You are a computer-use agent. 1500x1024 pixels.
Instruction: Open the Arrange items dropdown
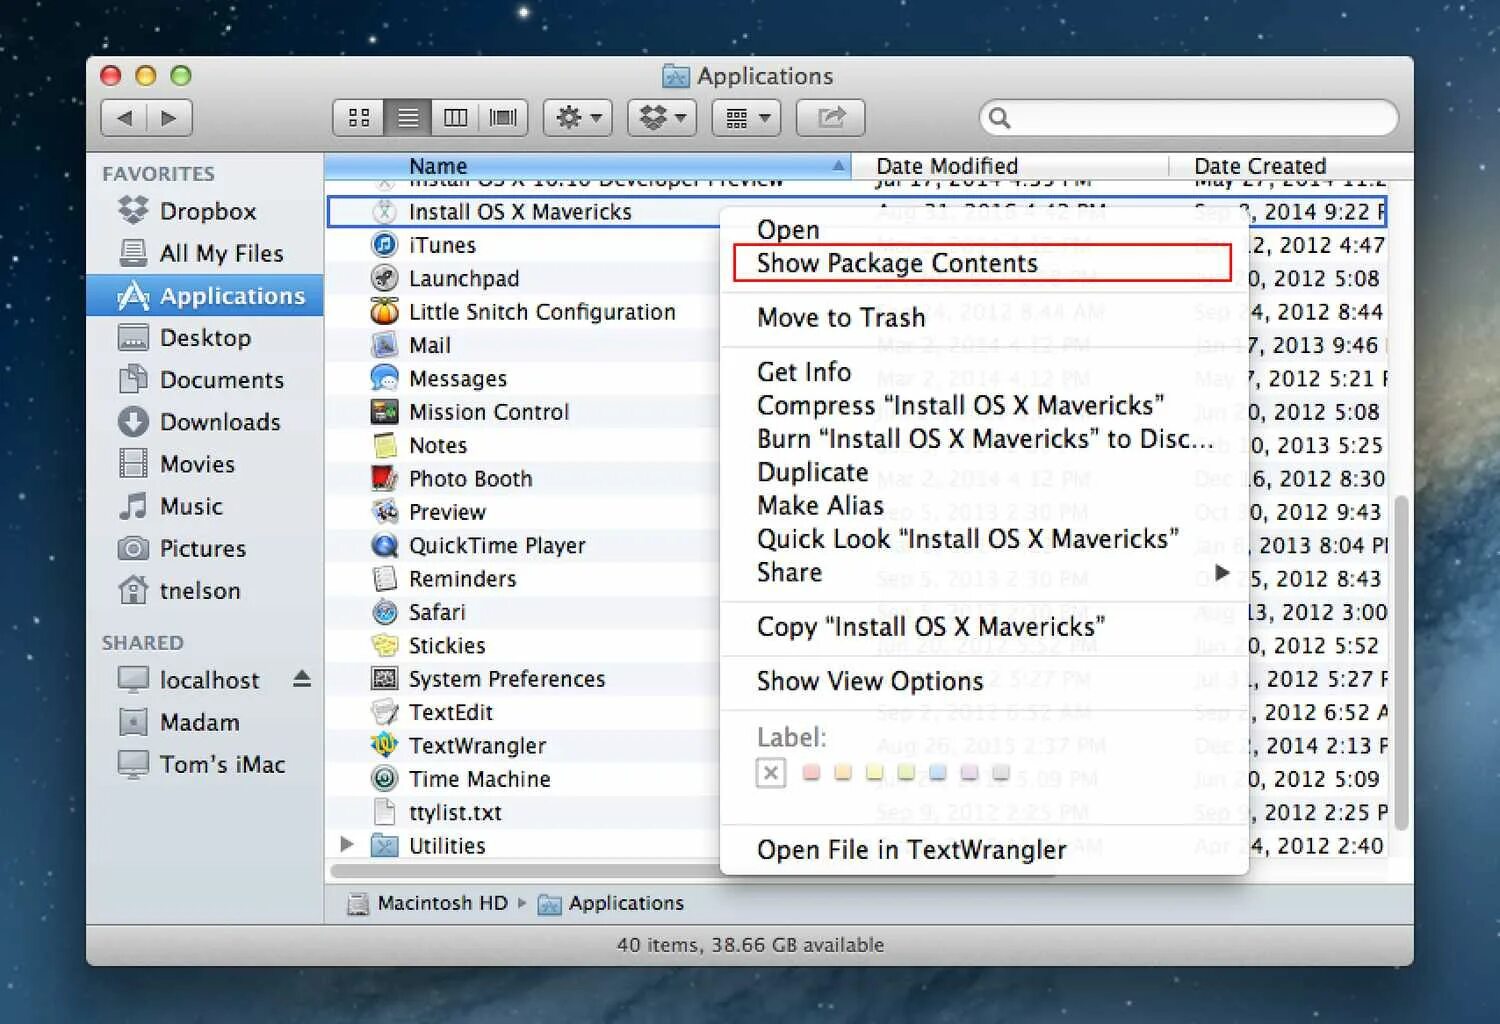point(746,118)
